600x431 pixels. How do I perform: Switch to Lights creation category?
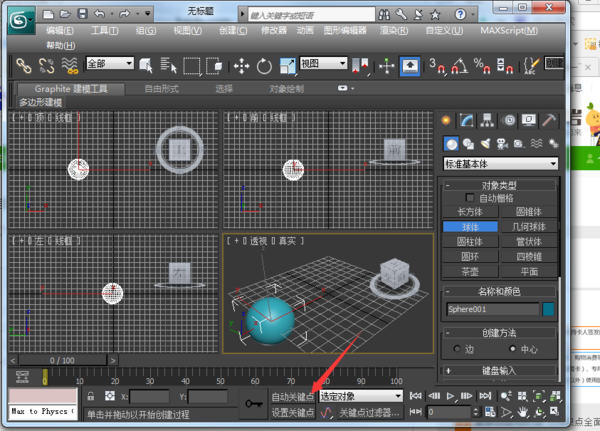487,143
